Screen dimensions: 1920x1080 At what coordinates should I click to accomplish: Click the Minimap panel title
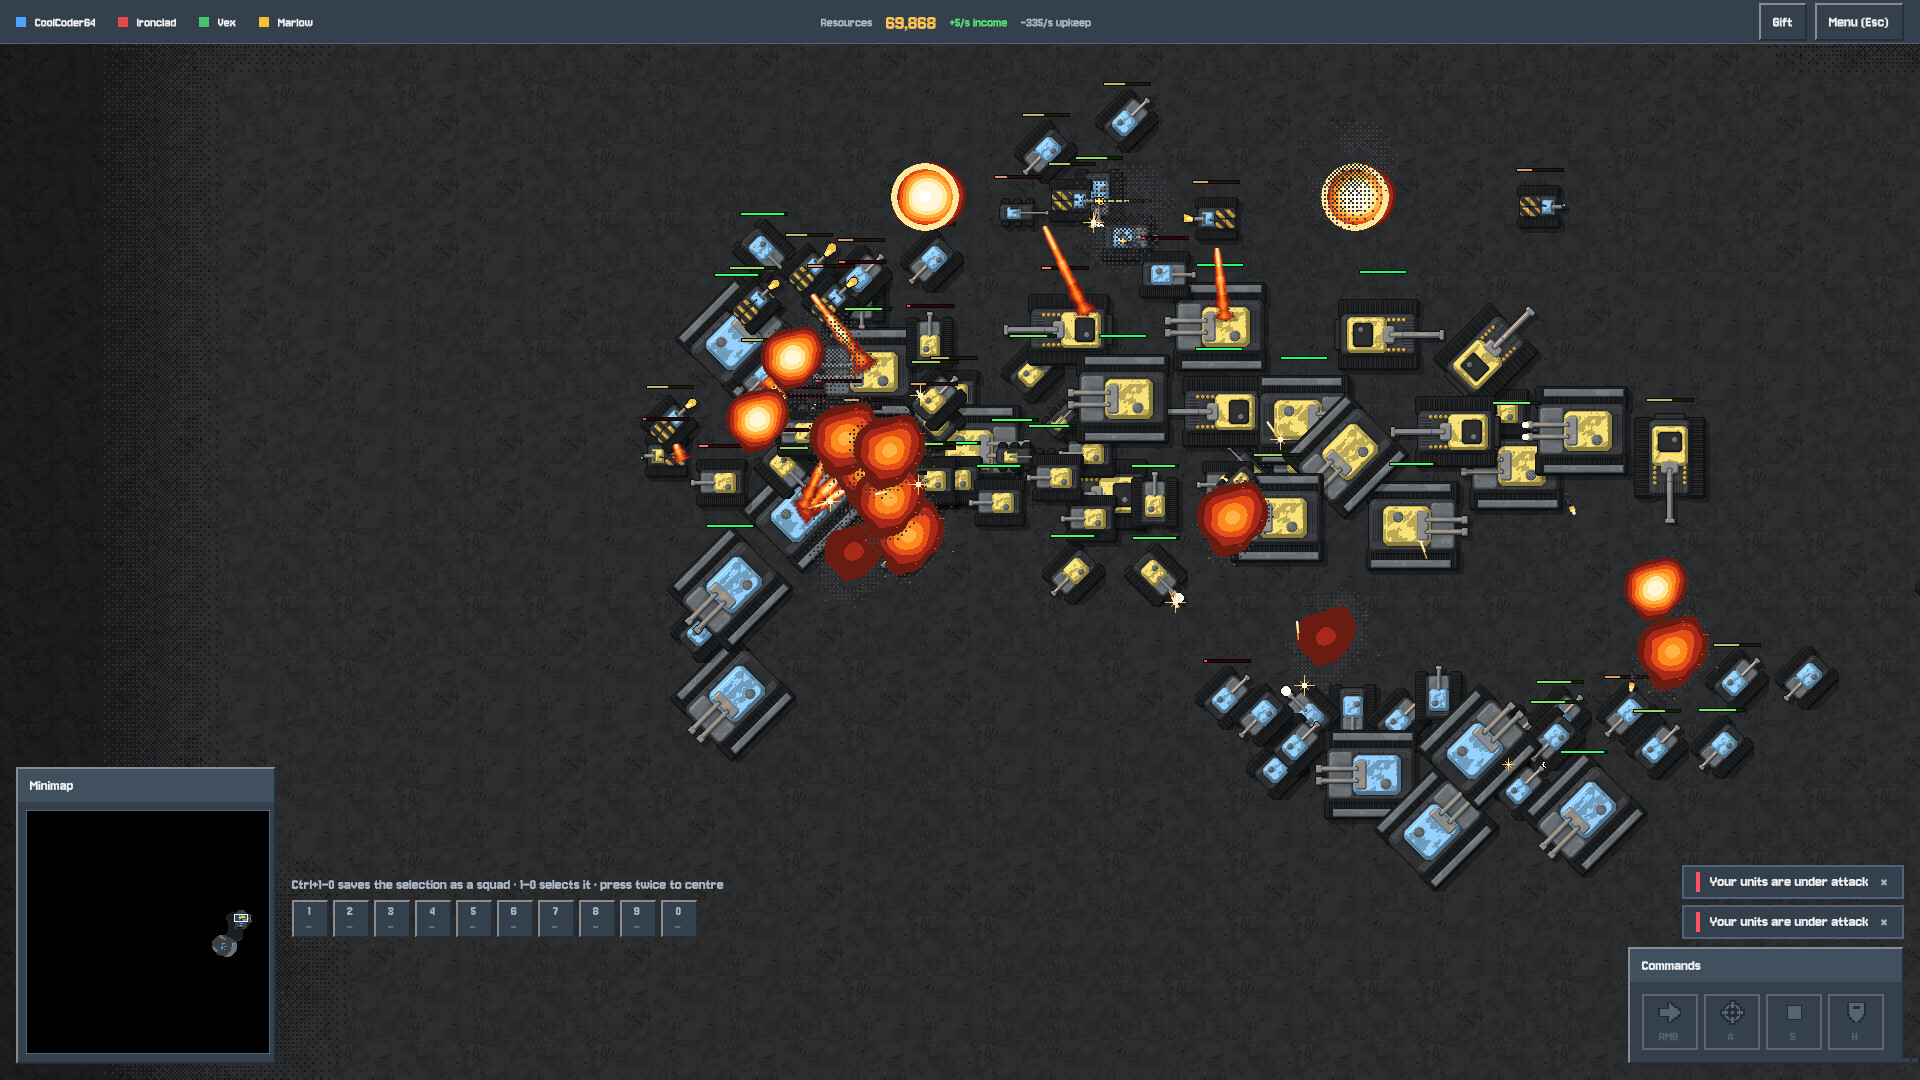(x=51, y=786)
